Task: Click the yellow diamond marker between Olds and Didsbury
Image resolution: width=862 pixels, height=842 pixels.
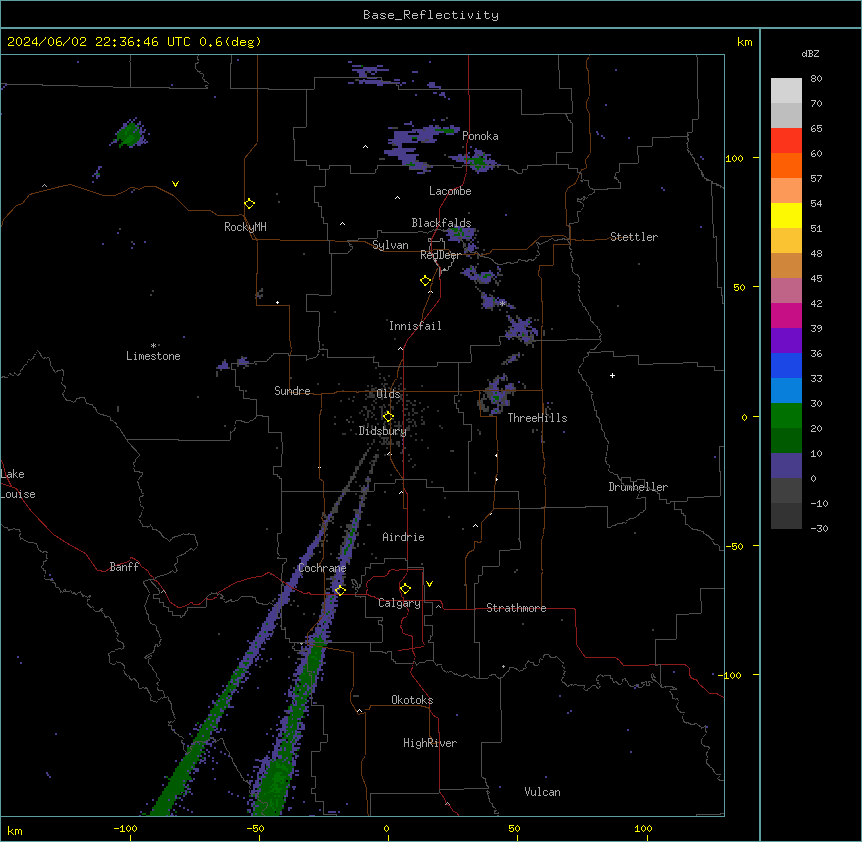Action: 388,416
